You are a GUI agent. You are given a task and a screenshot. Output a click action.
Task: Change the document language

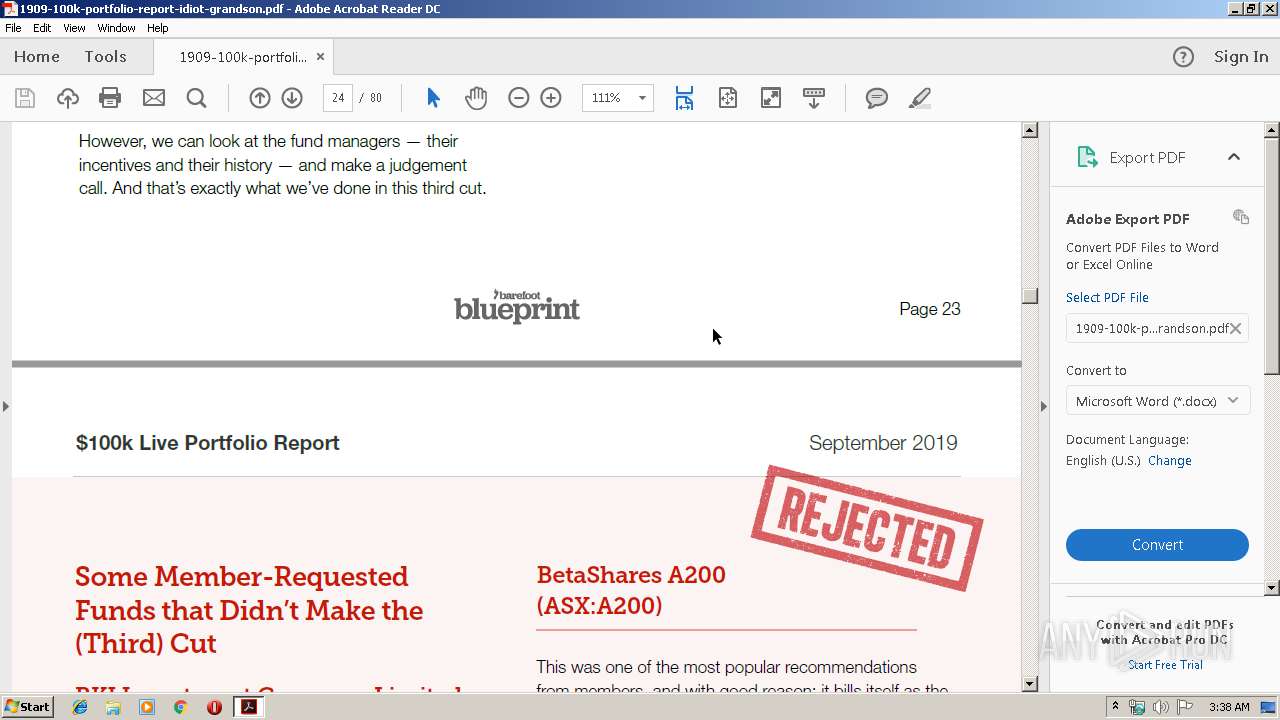pos(1169,461)
